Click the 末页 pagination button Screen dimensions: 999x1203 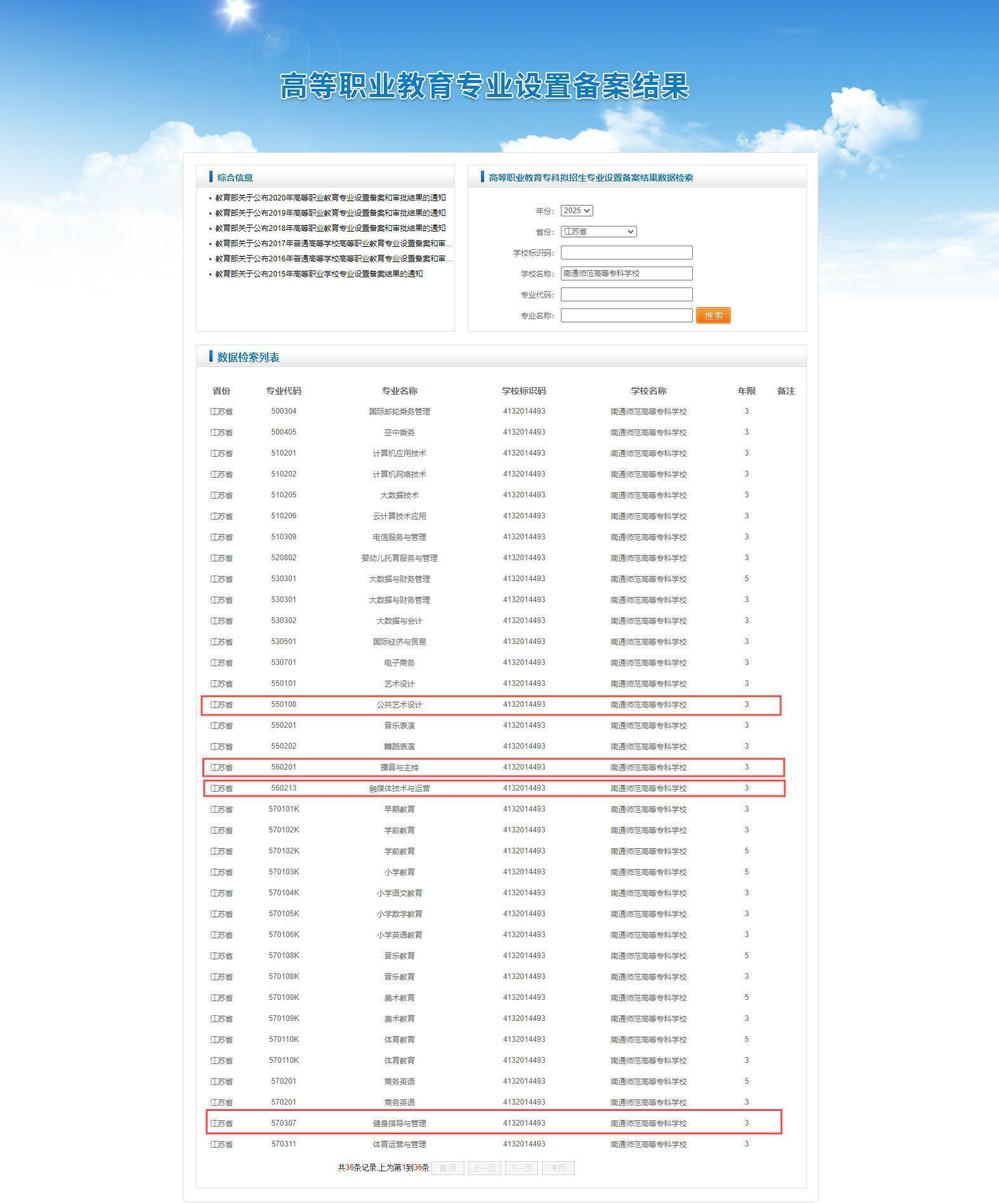pos(557,1168)
